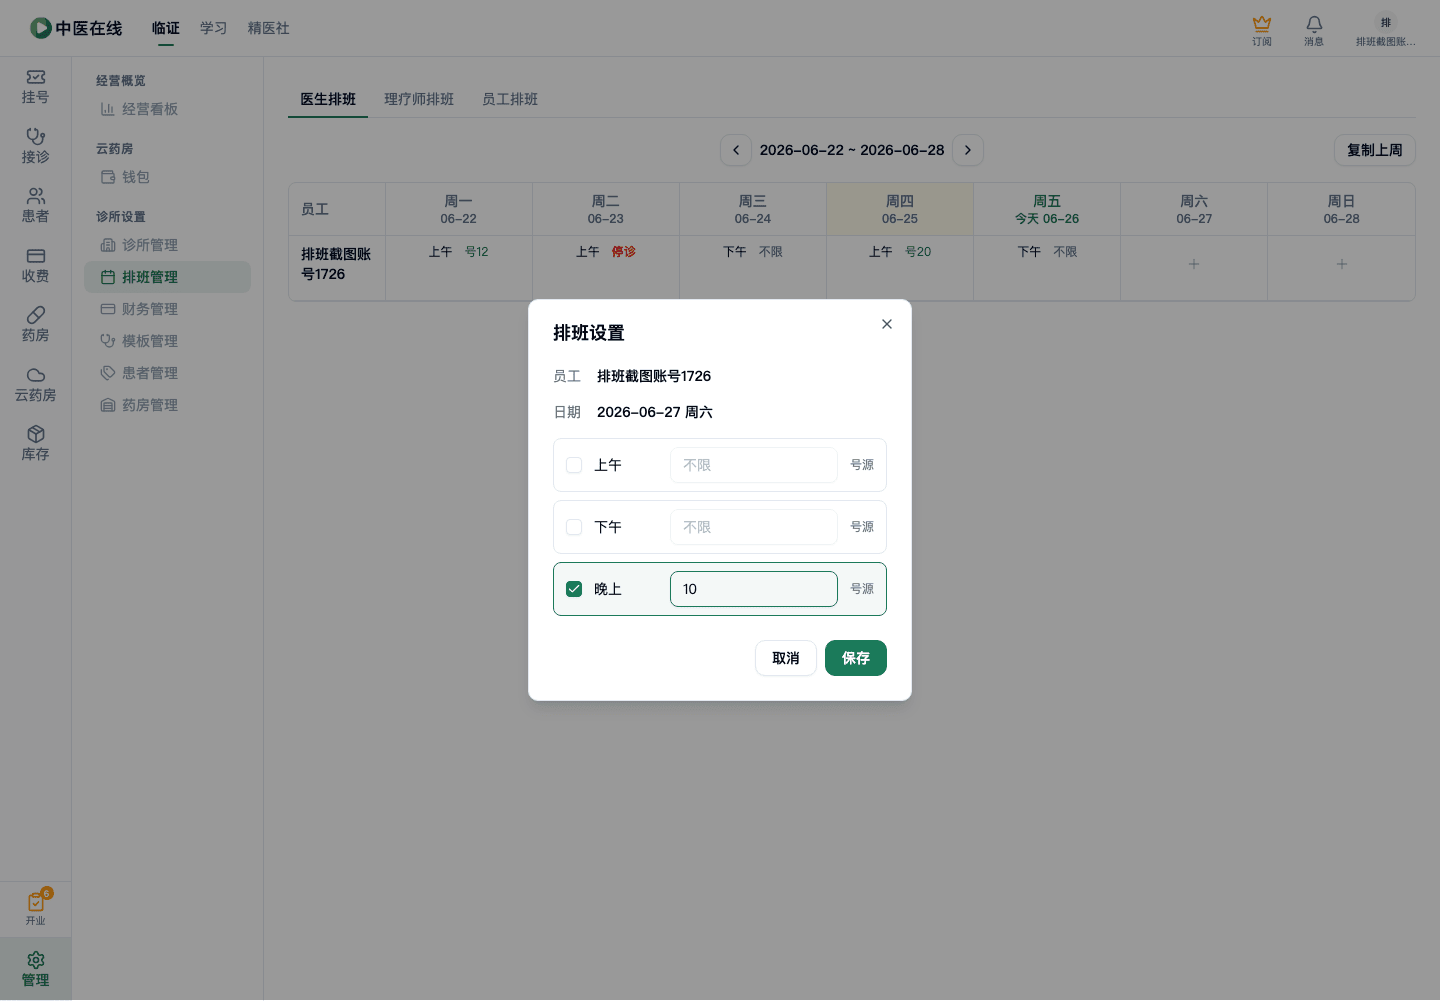Go to next week arrow

pos(968,150)
